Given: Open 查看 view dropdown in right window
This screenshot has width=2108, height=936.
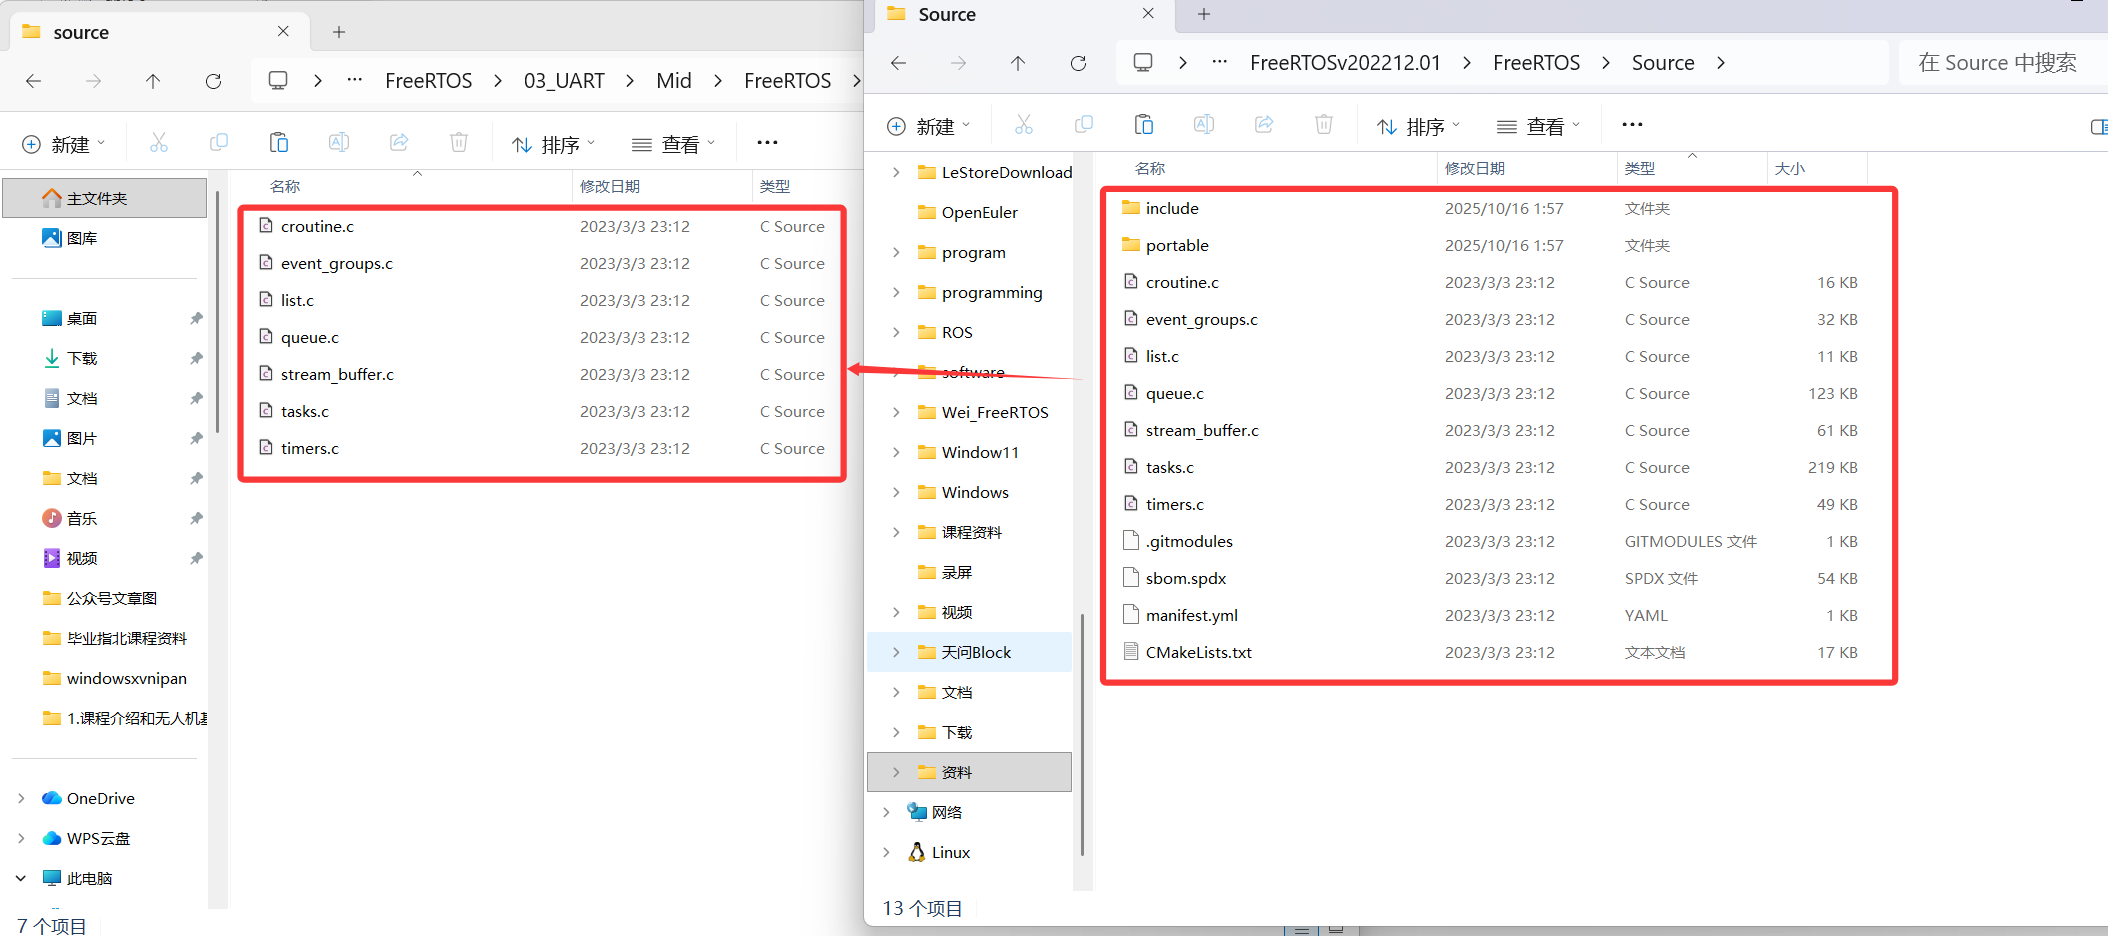Looking at the screenshot, I should click(x=1539, y=126).
